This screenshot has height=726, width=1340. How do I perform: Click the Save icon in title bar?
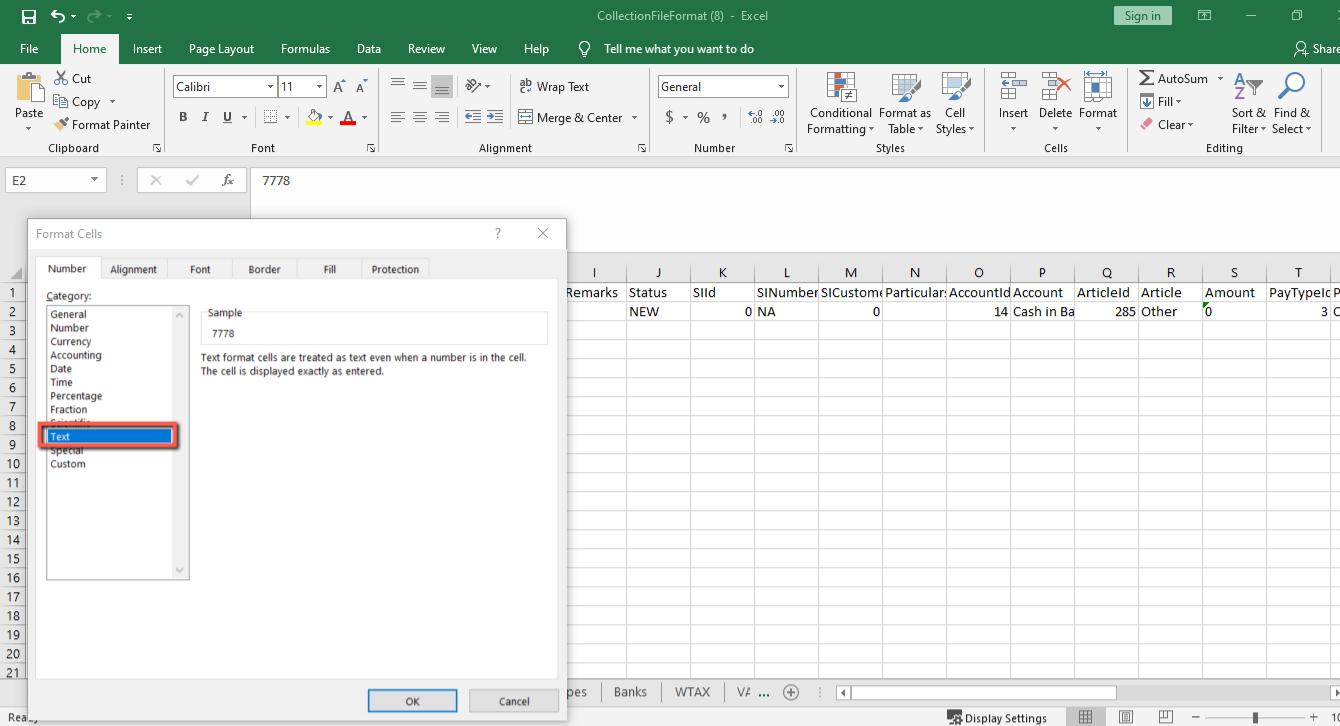28,16
